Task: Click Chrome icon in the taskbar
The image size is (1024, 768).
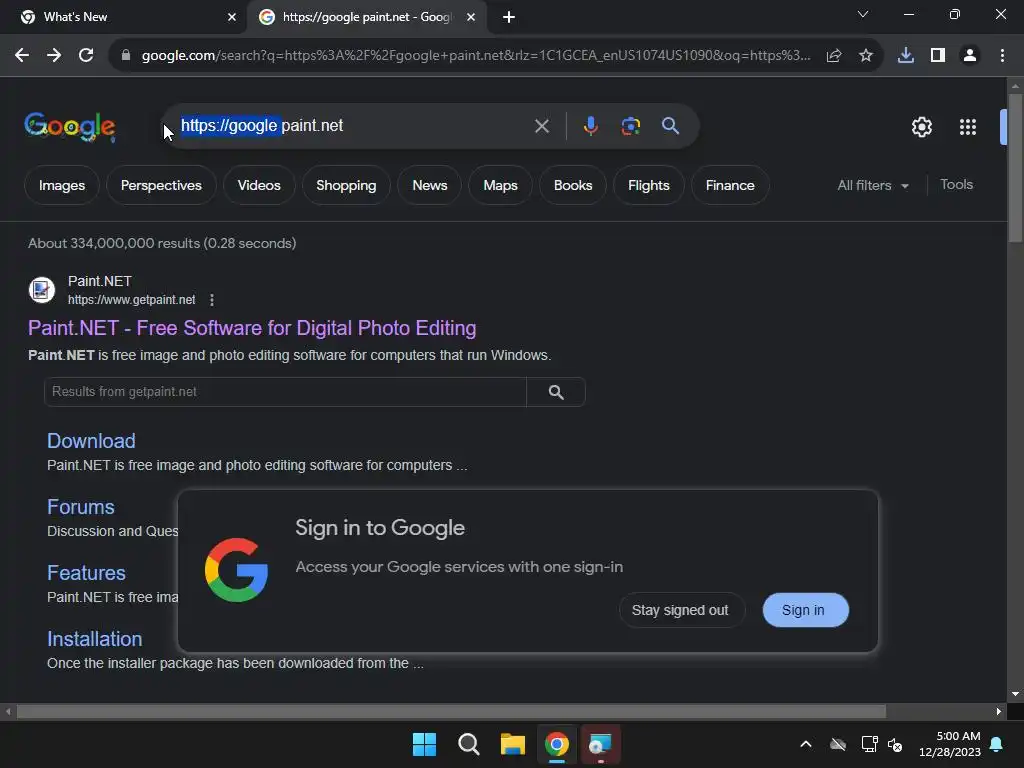Action: click(x=557, y=744)
